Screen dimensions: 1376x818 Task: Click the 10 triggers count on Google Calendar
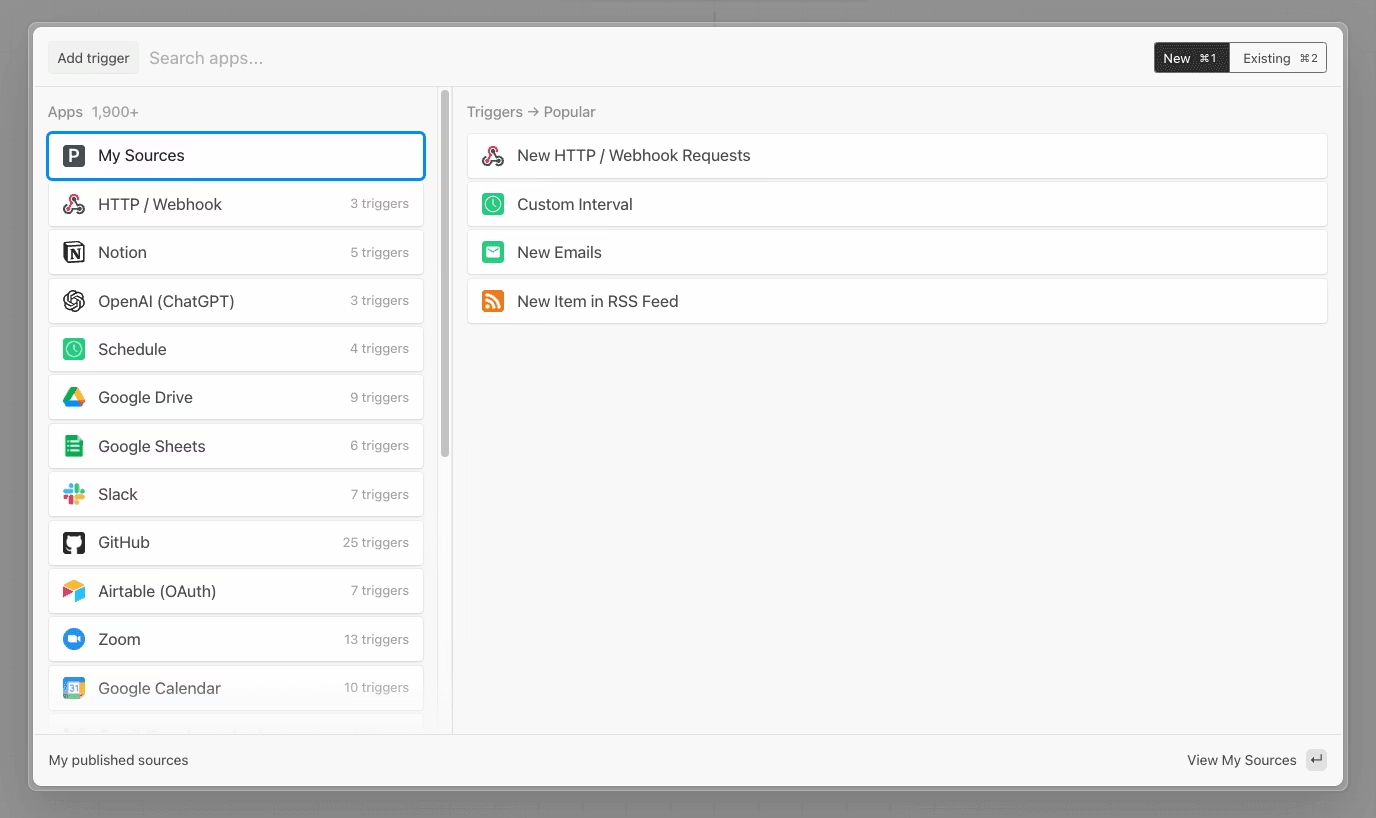(376, 688)
